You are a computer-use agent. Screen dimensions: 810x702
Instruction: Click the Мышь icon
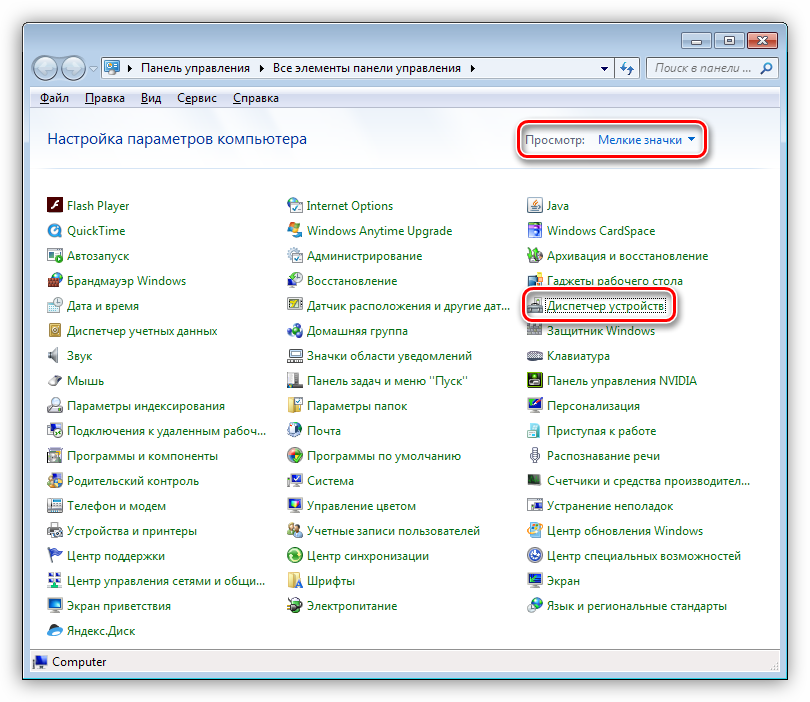[x=55, y=381]
